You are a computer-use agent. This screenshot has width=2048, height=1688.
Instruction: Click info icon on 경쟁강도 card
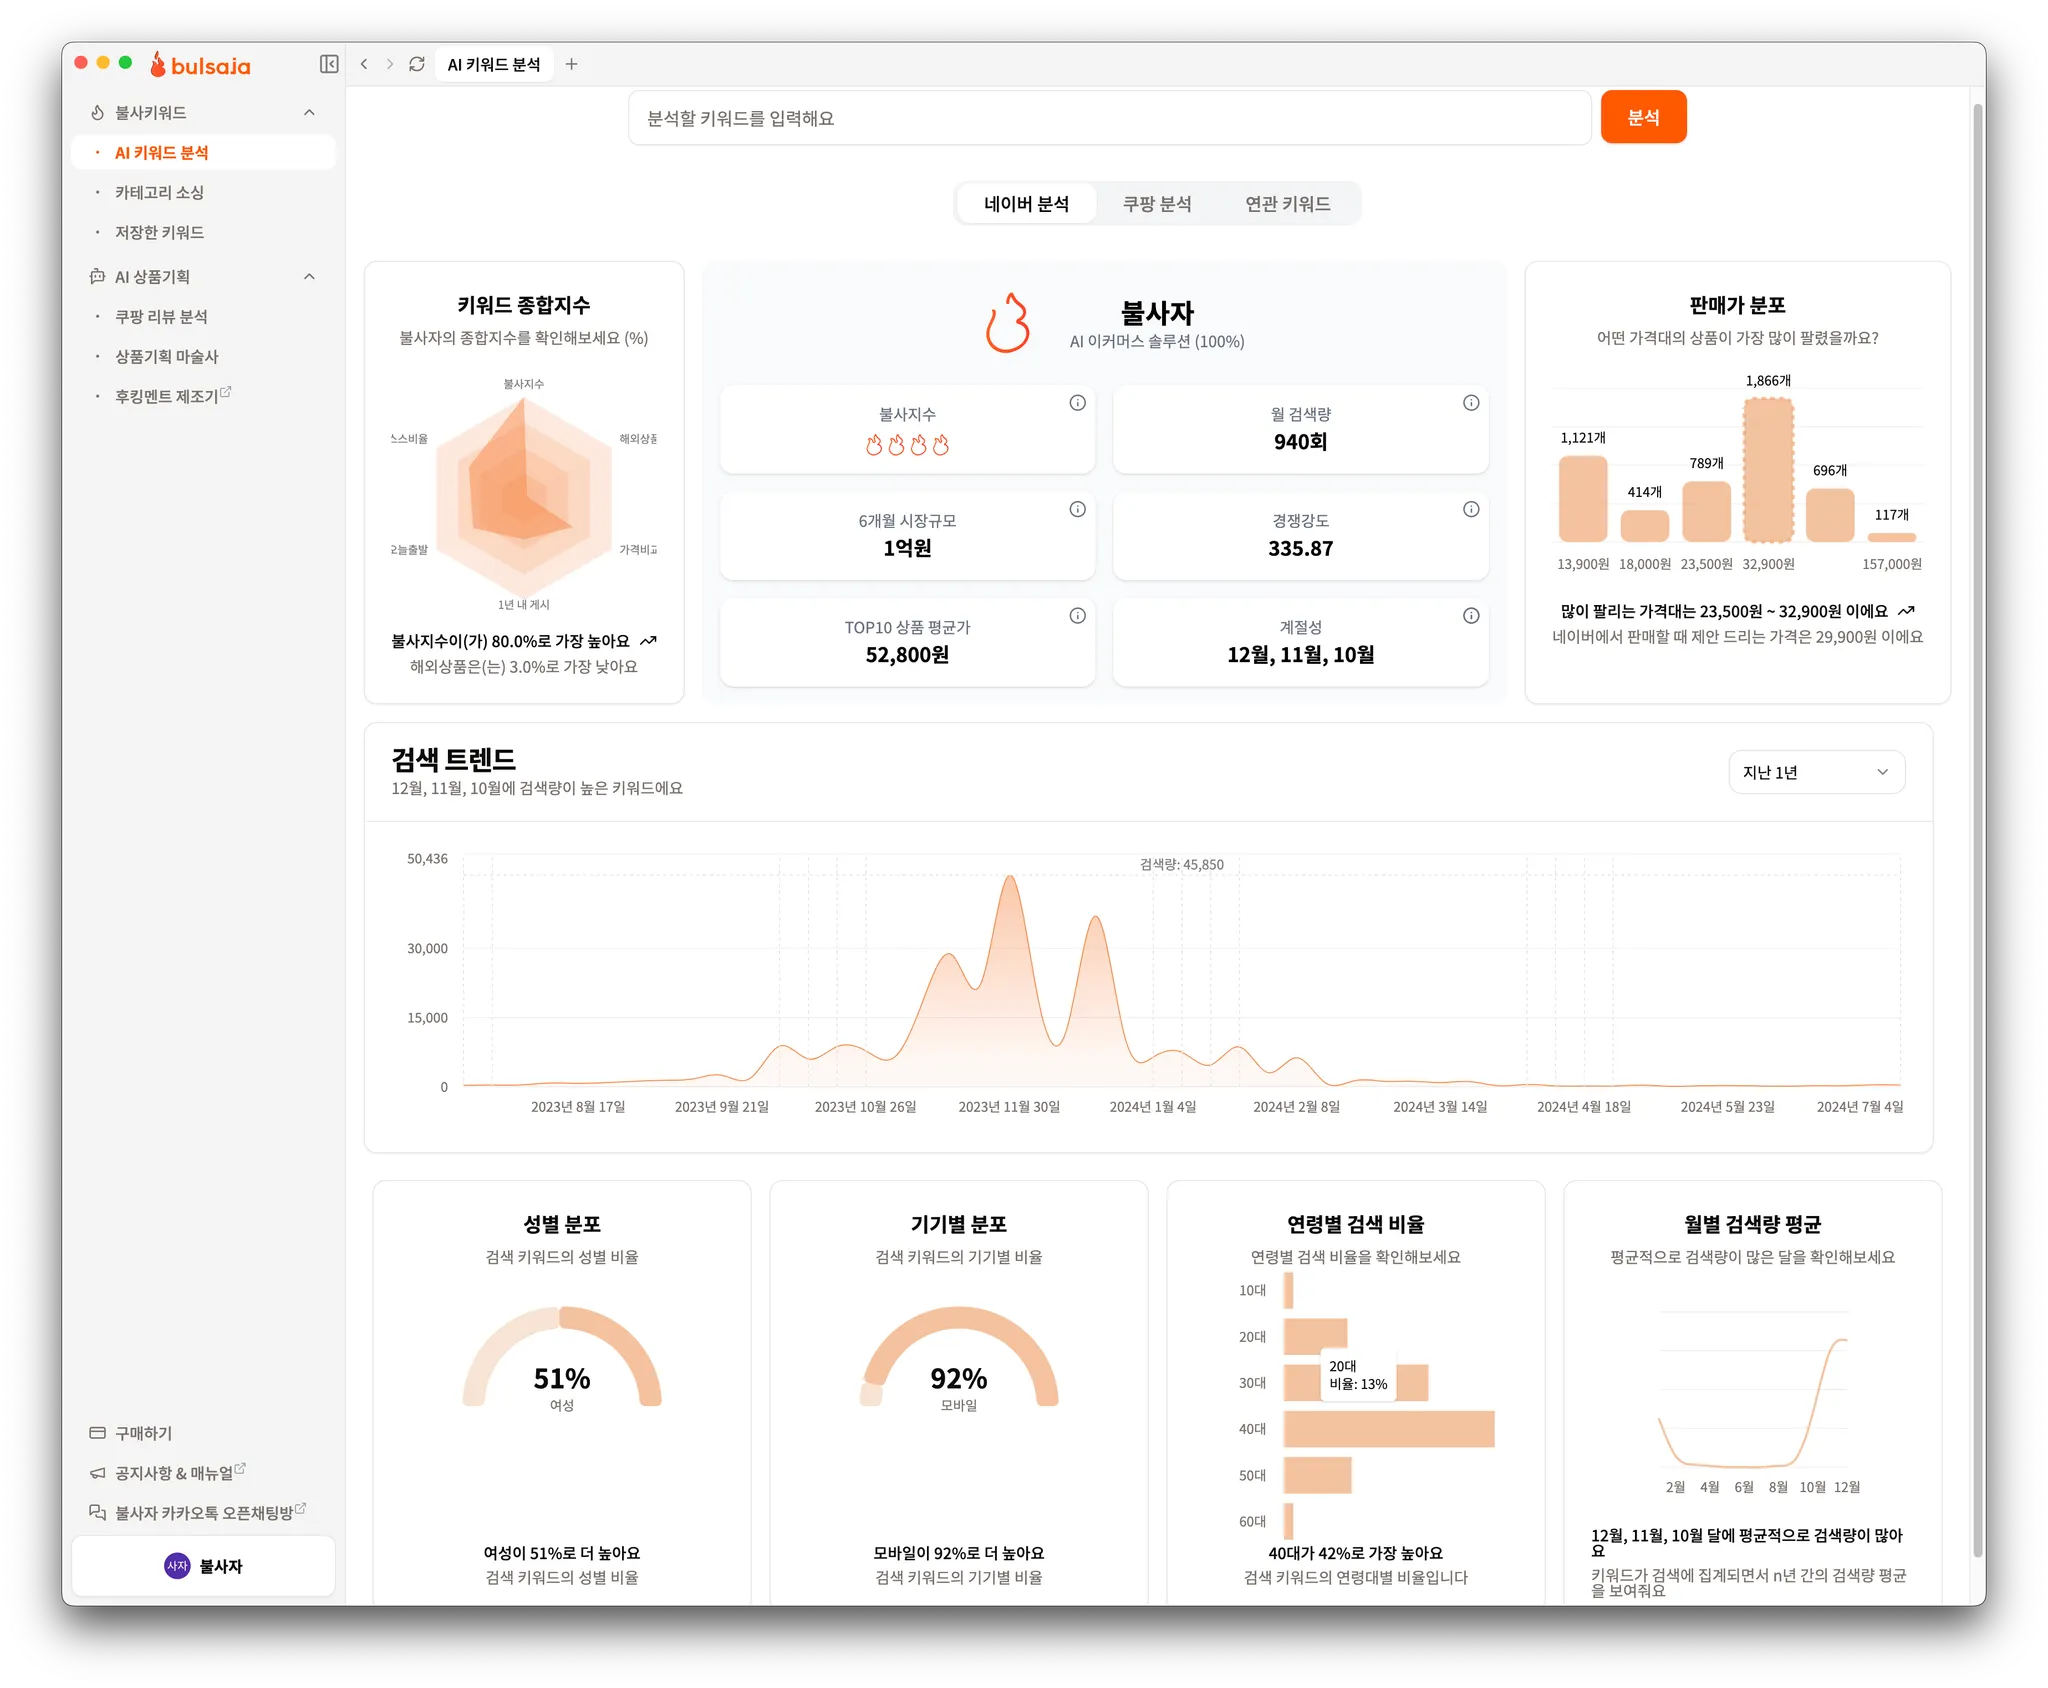pos(1471,509)
